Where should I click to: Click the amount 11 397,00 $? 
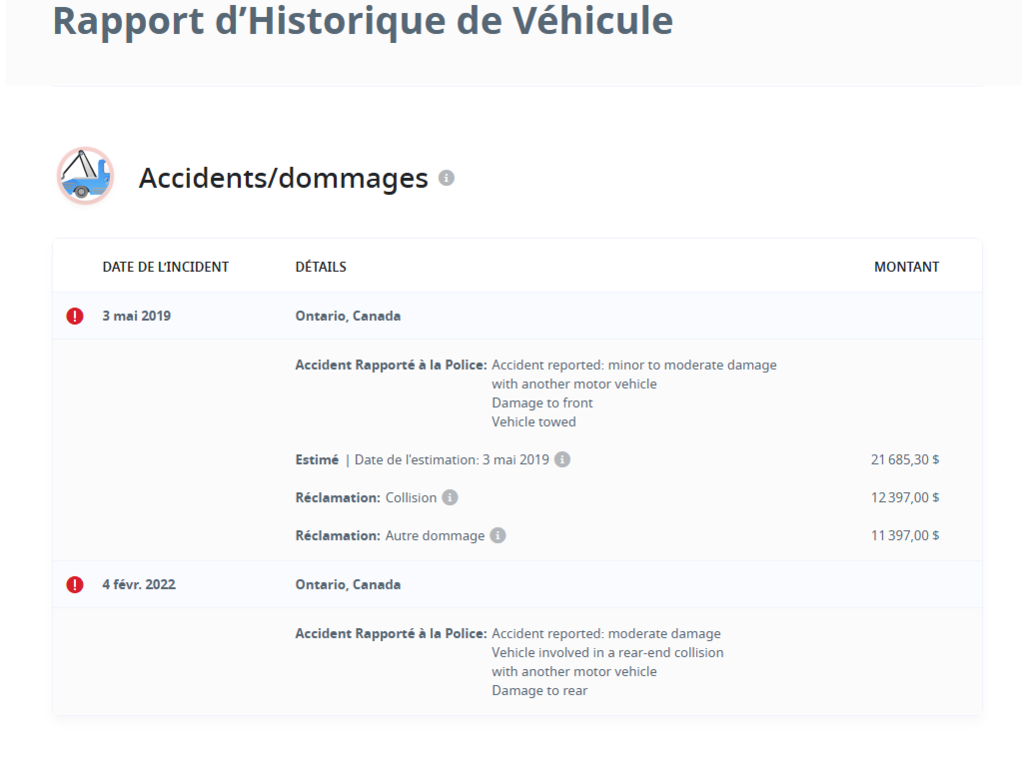point(905,535)
